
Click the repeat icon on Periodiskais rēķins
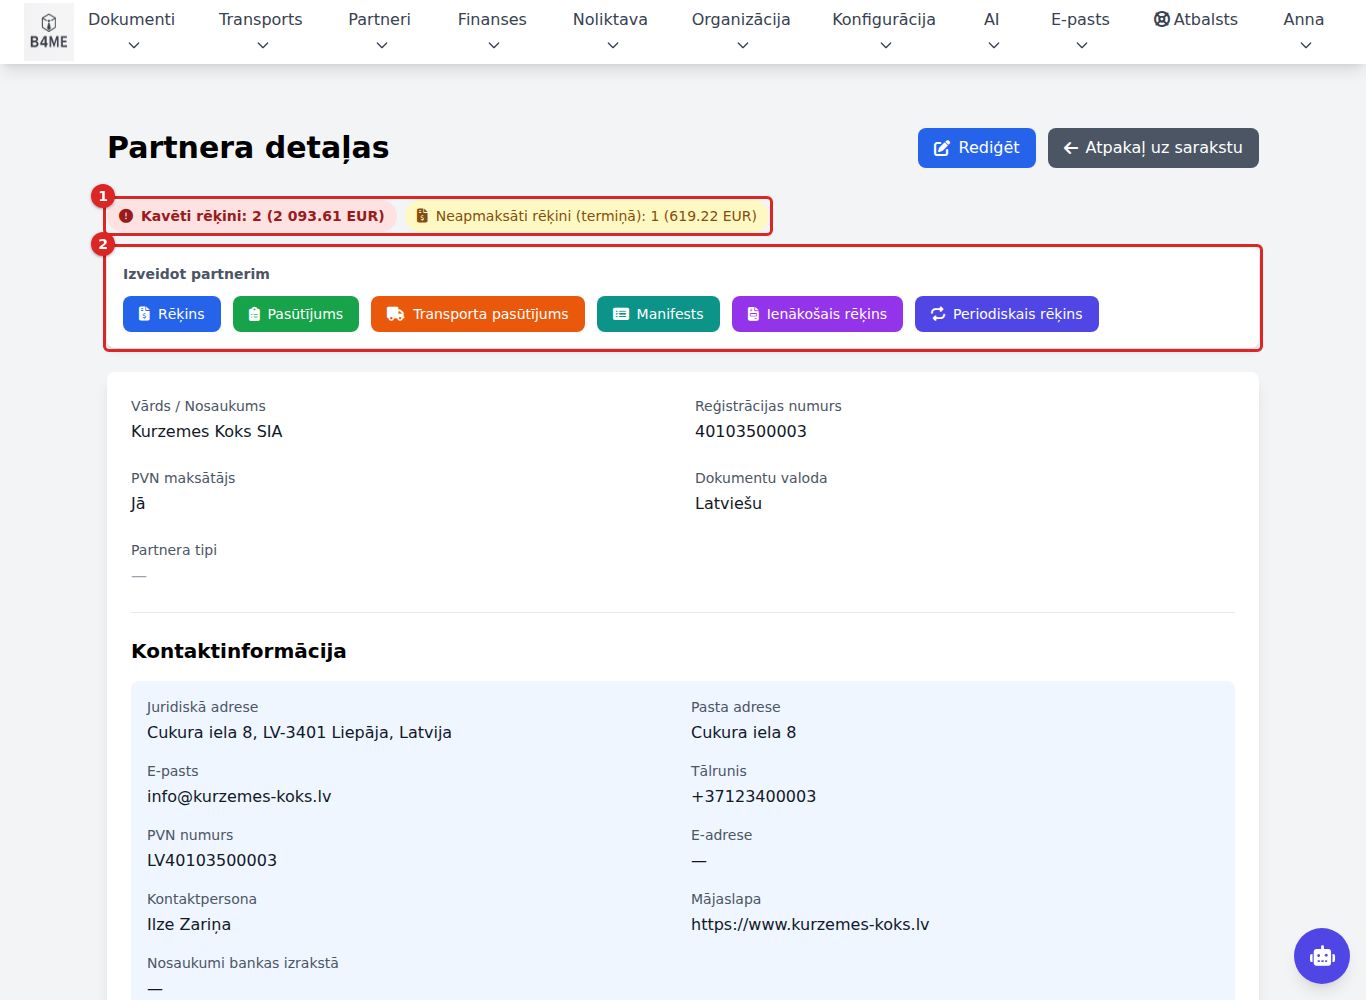938,314
